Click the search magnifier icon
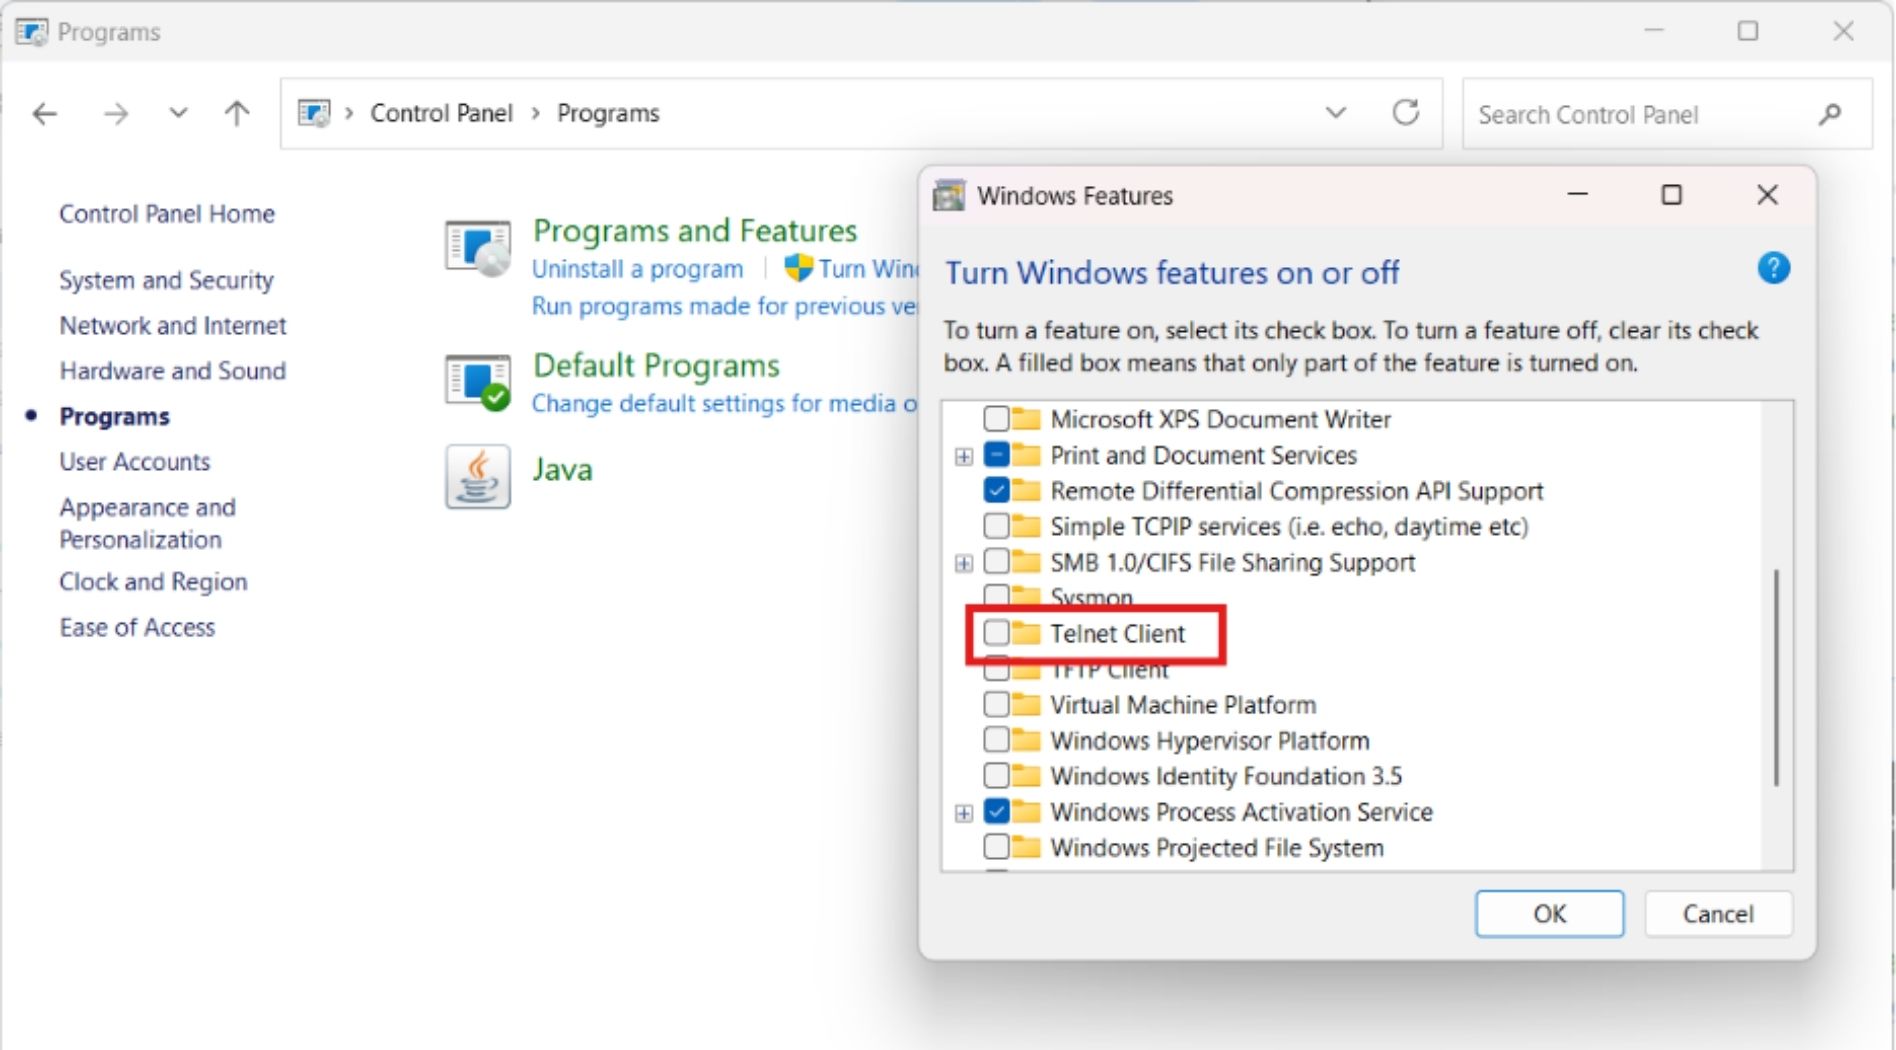This screenshot has height=1050, width=1896. tap(1830, 114)
